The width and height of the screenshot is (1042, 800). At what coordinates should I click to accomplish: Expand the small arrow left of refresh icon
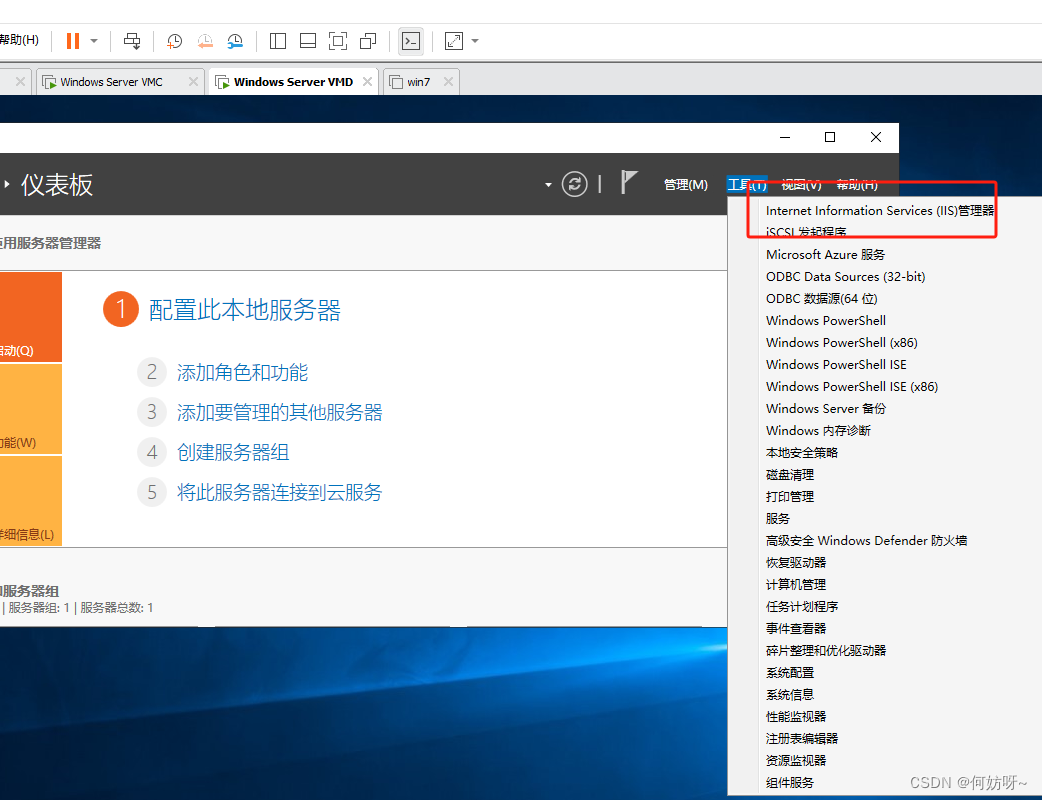click(548, 185)
